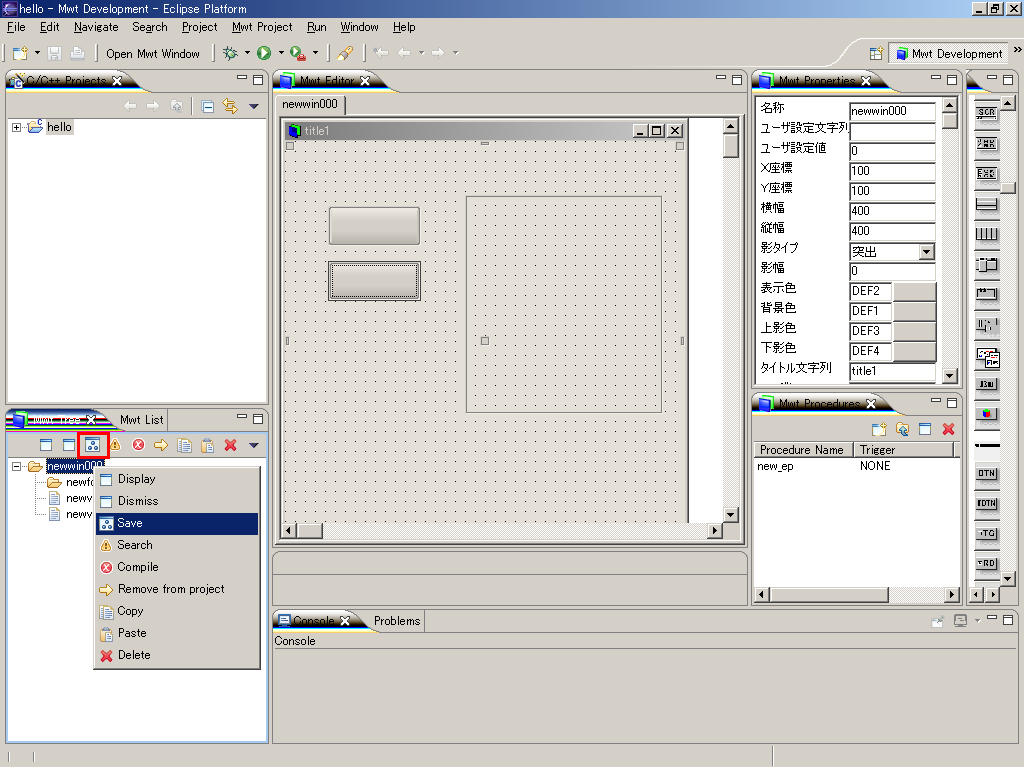Collapse the newwin000 node in Mwt Tree
The width and height of the screenshot is (1024, 768).
click(x=16, y=466)
